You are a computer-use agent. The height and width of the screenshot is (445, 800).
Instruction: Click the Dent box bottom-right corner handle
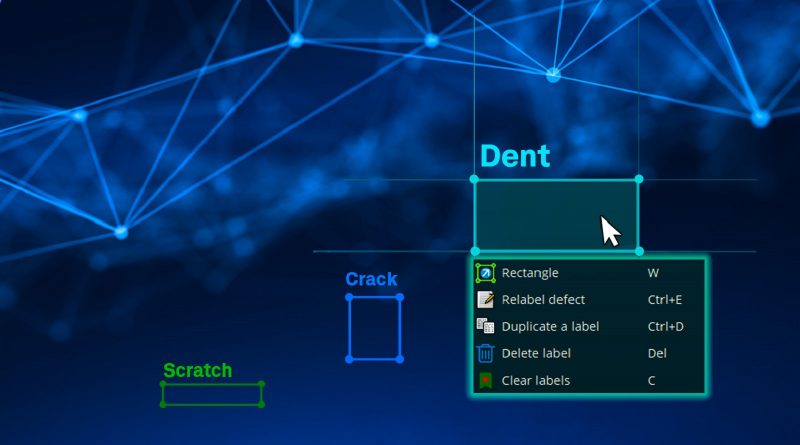click(x=639, y=251)
